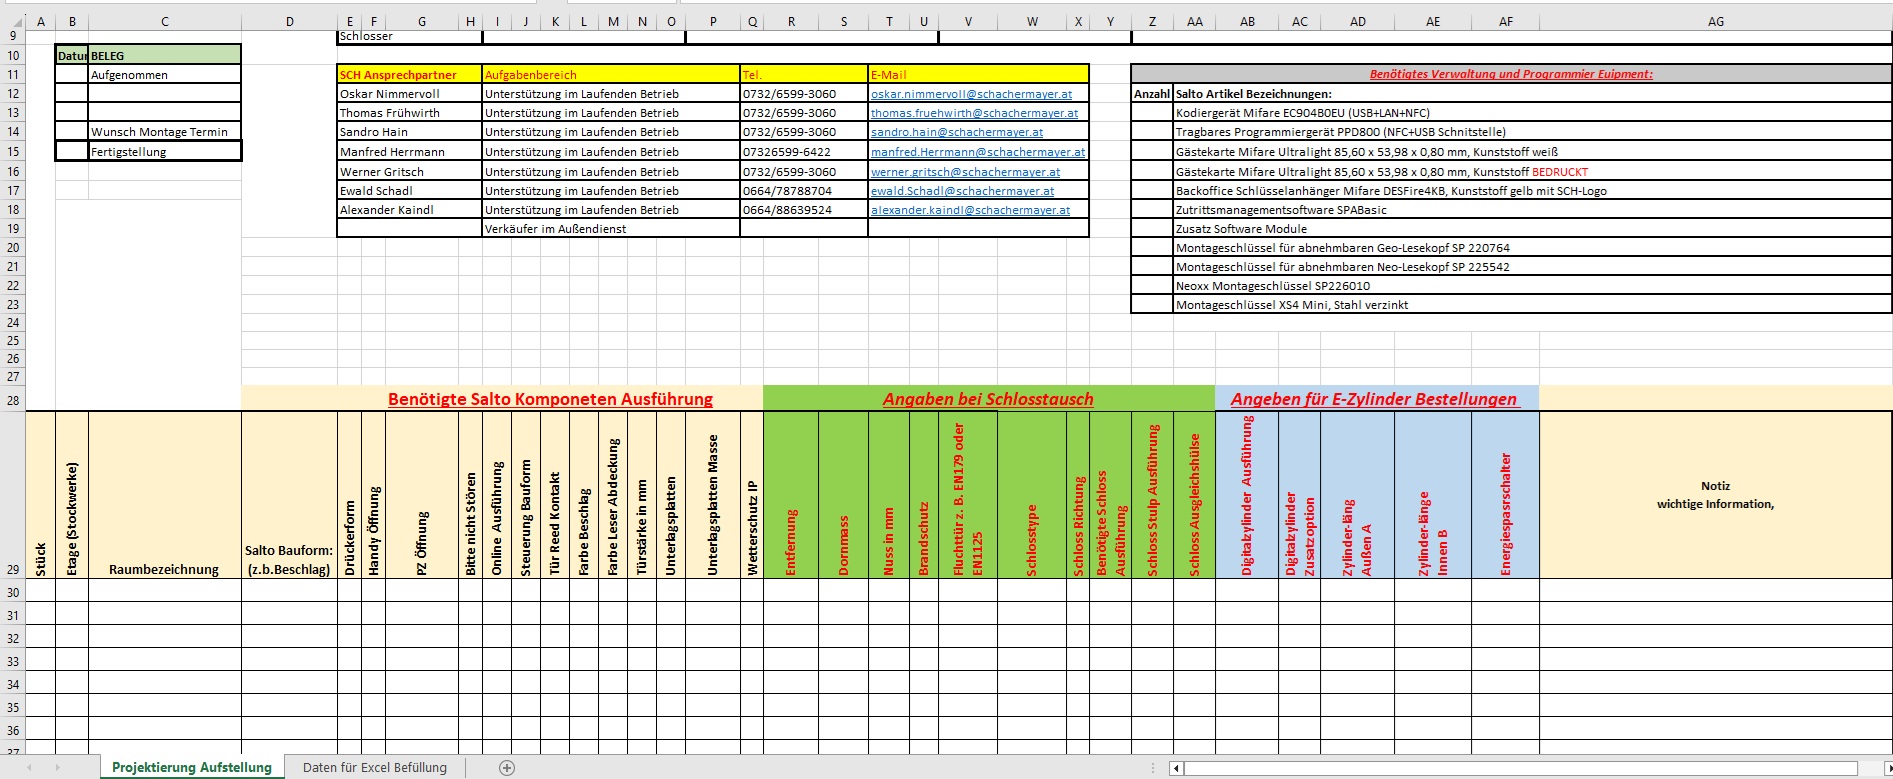This screenshot has height=779, width=1893.
Task: Click the Schlosser cell in row 9
Action: [410, 37]
